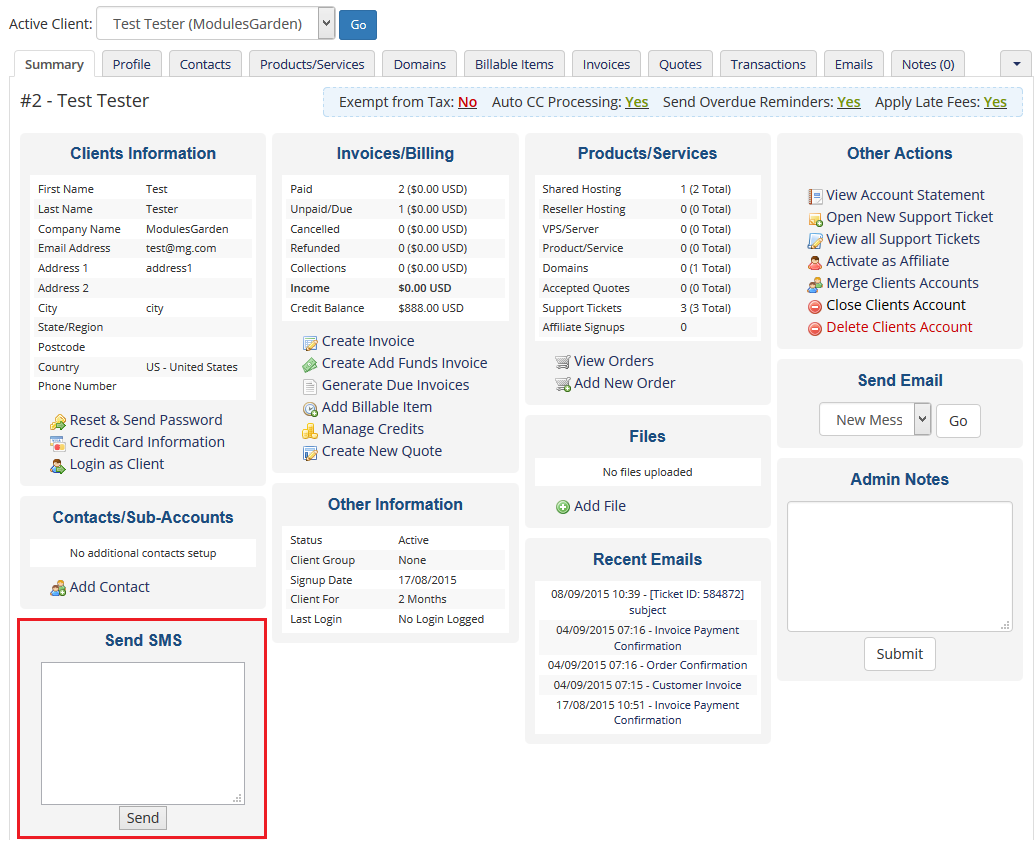The height and width of the screenshot is (843, 1034).
Task: Click the Add Contact link
Action: (109, 587)
